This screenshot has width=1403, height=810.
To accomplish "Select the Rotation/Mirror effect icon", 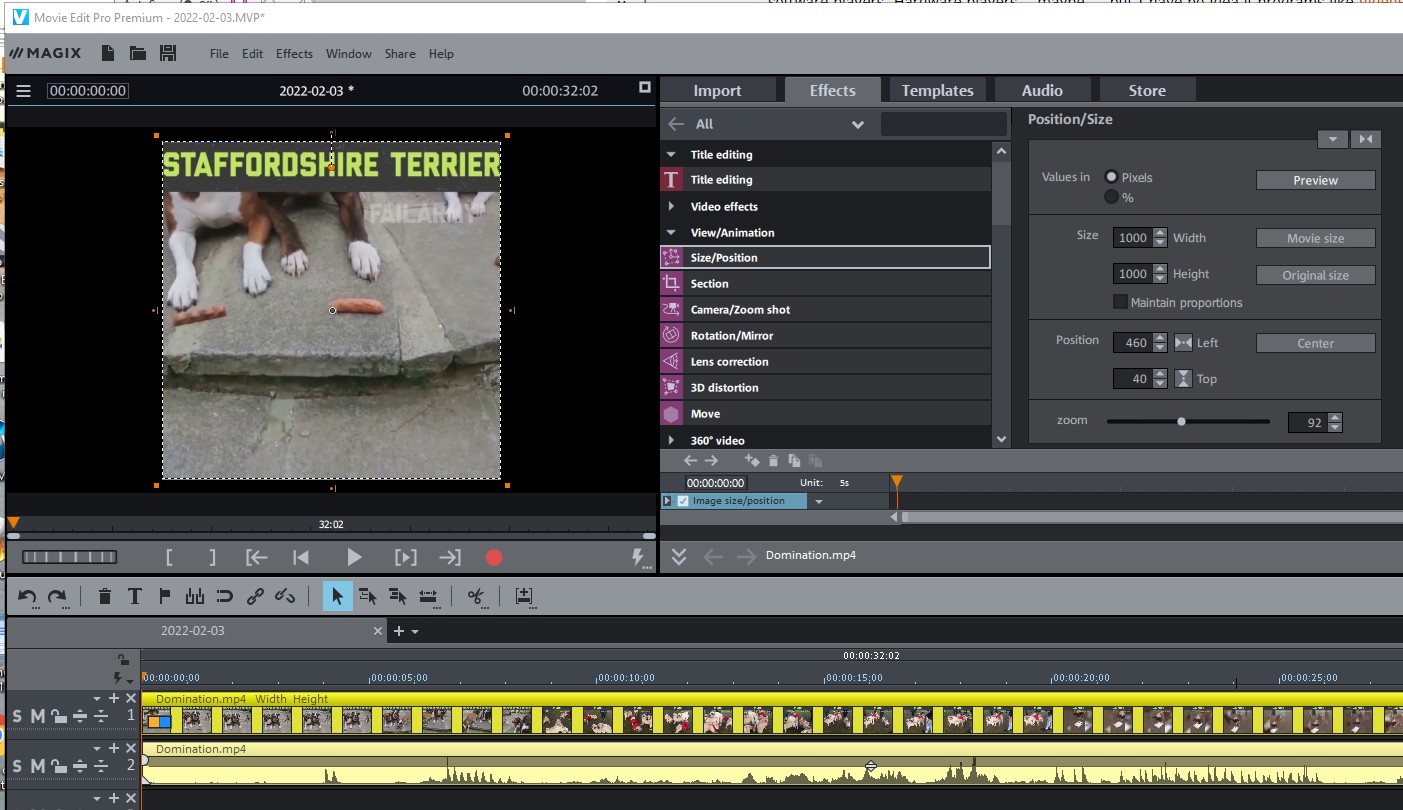I will click(x=671, y=335).
